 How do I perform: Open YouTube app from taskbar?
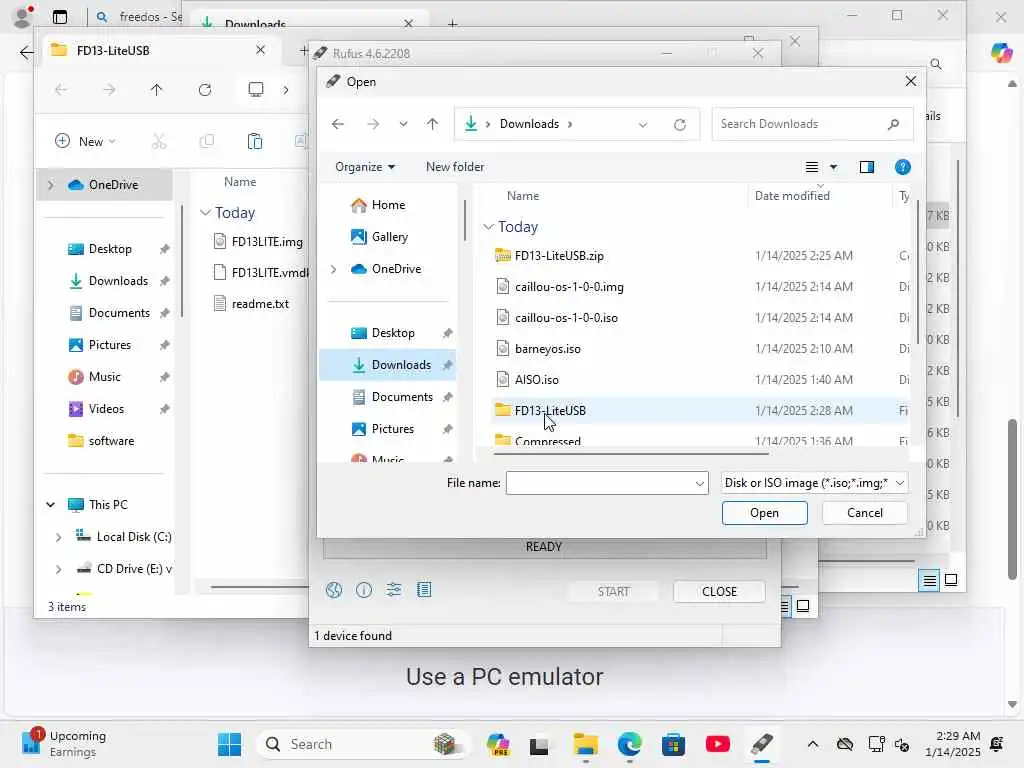pos(718,744)
